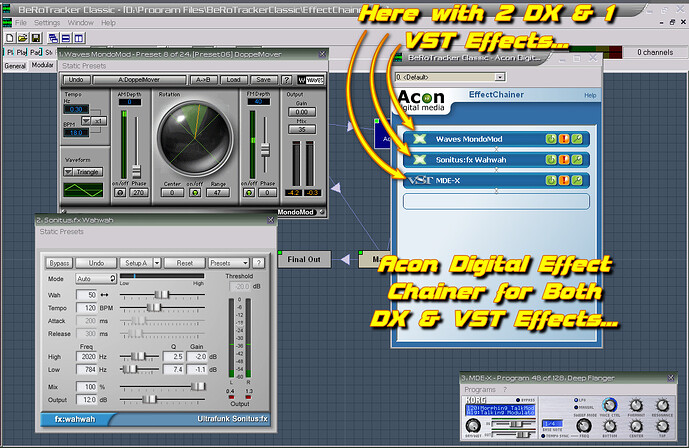Viewport: 689px width, 448px height.
Task: Click the VST icon beside MDE-X
Action: click(419, 180)
